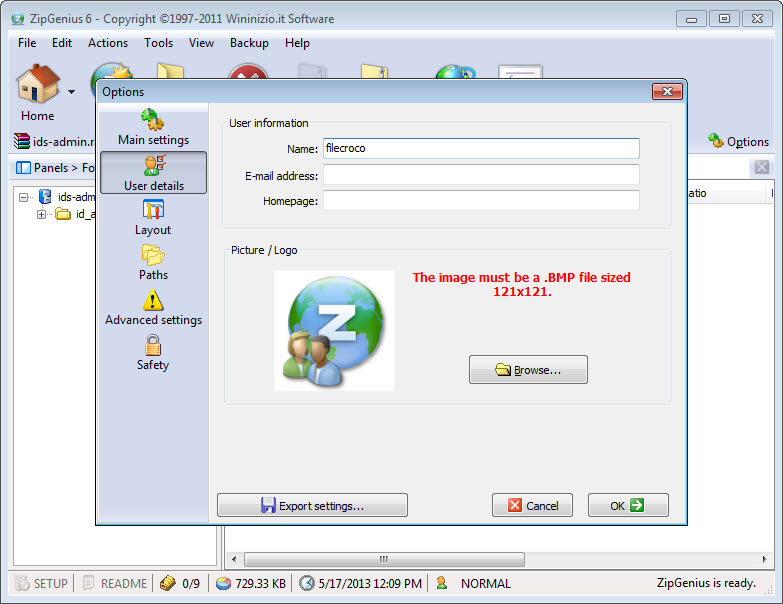This screenshot has width=783, height=604.
Task: Click the E-mail address input field
Action: [x=481, y=175]
